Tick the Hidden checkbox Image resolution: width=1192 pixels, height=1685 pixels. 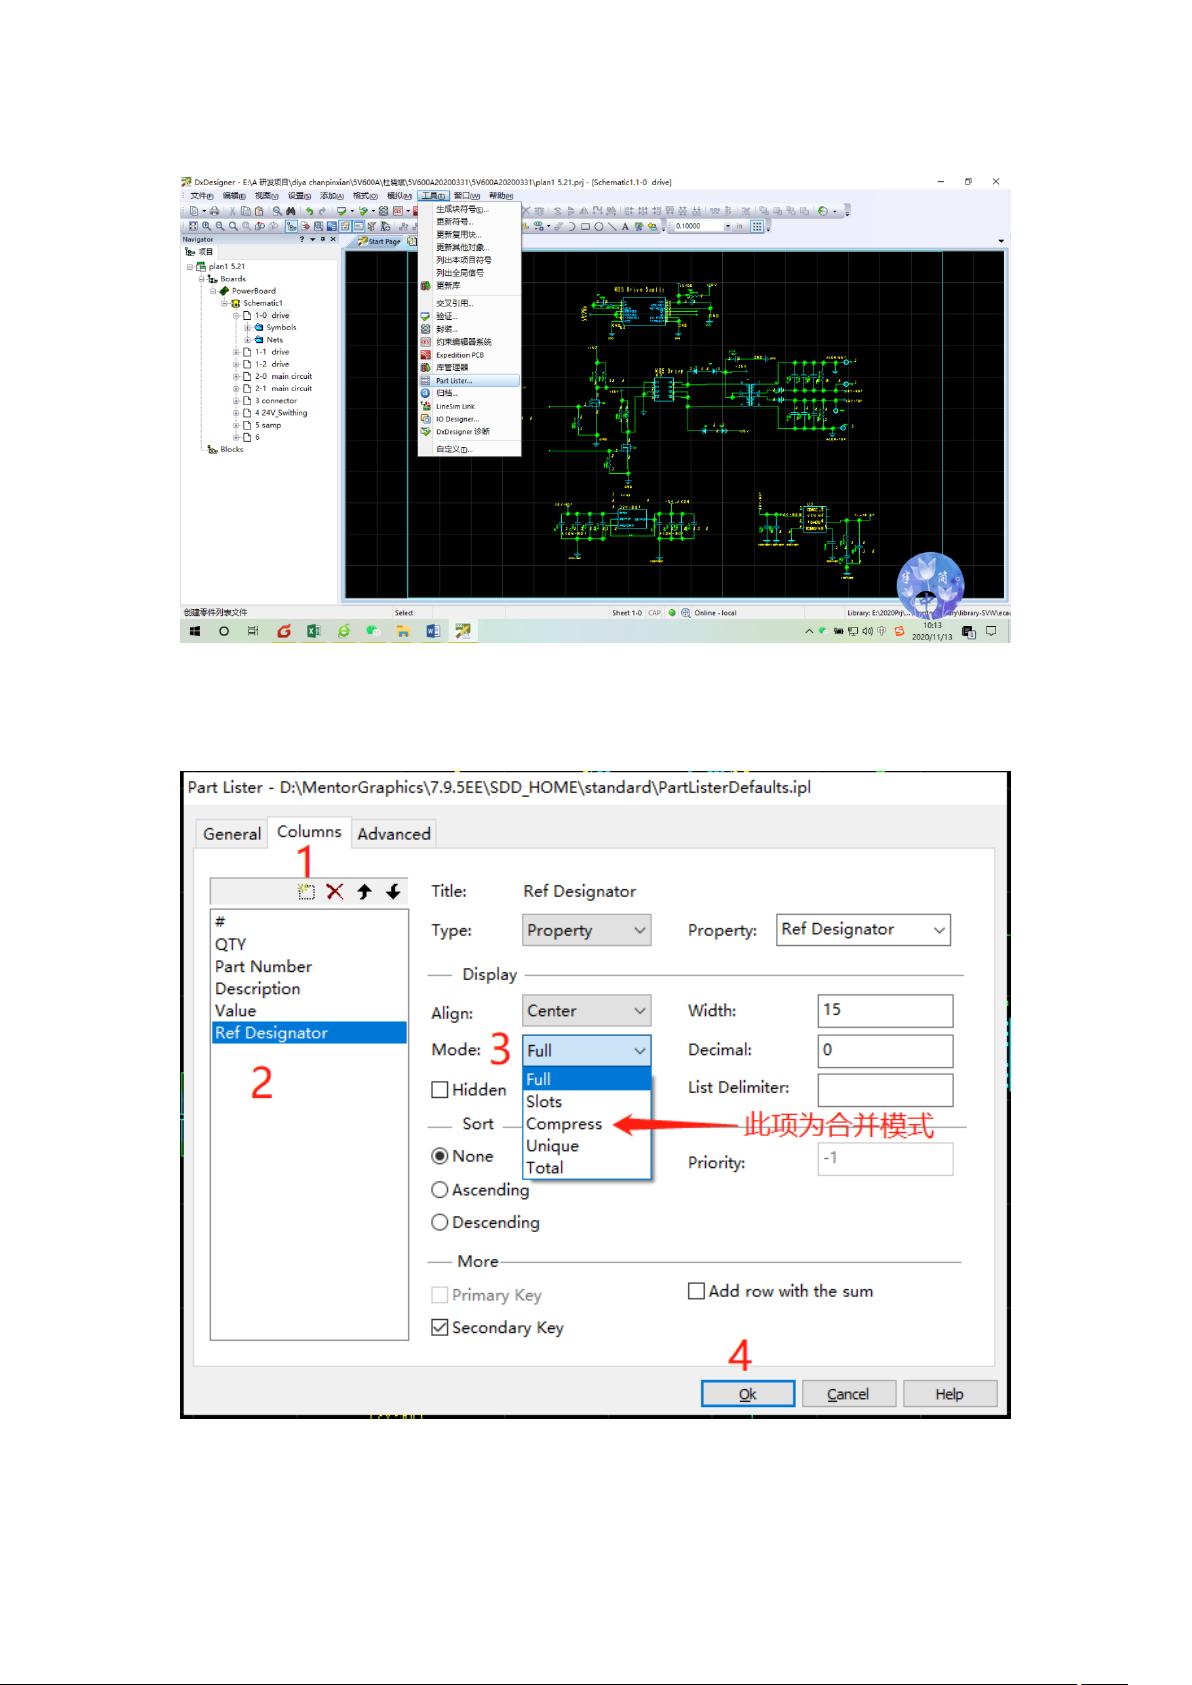(439, 1090)
